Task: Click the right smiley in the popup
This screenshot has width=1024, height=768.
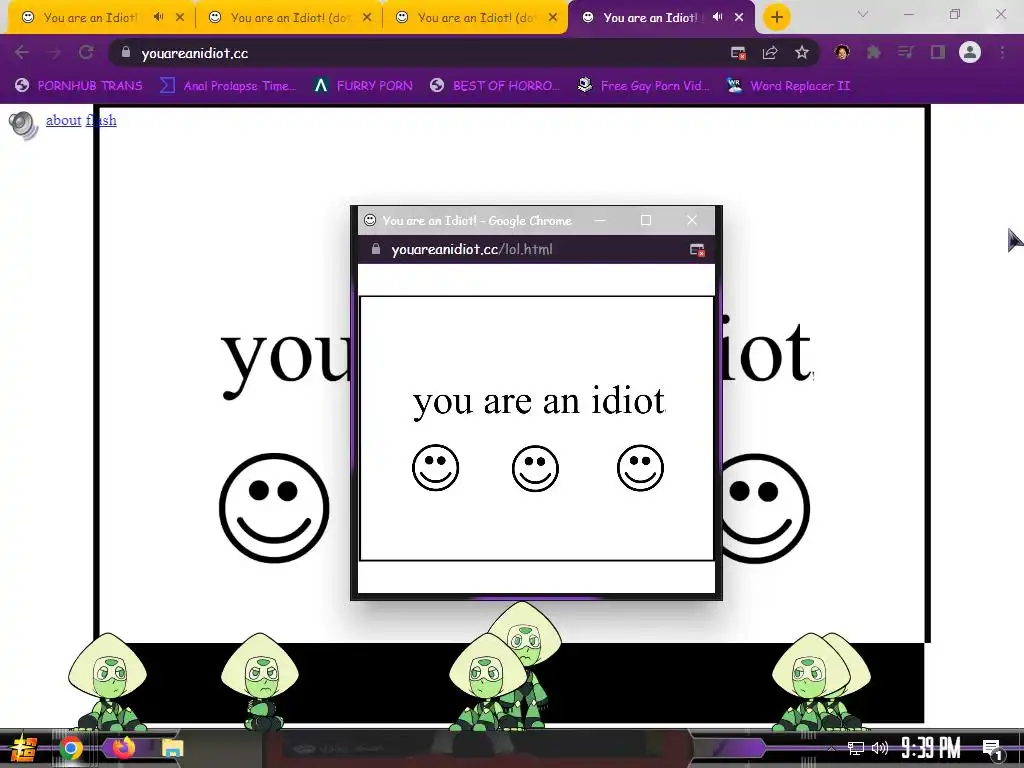Action: 641,468
